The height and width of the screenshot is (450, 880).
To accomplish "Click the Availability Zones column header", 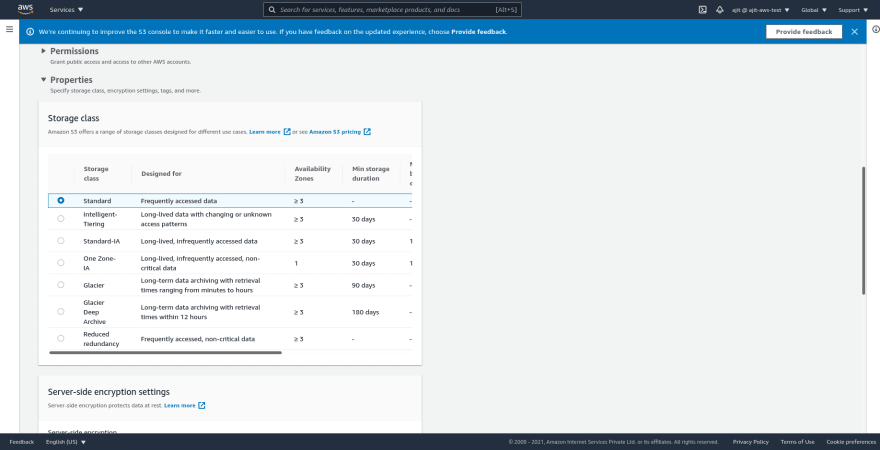I will point(313,173).
